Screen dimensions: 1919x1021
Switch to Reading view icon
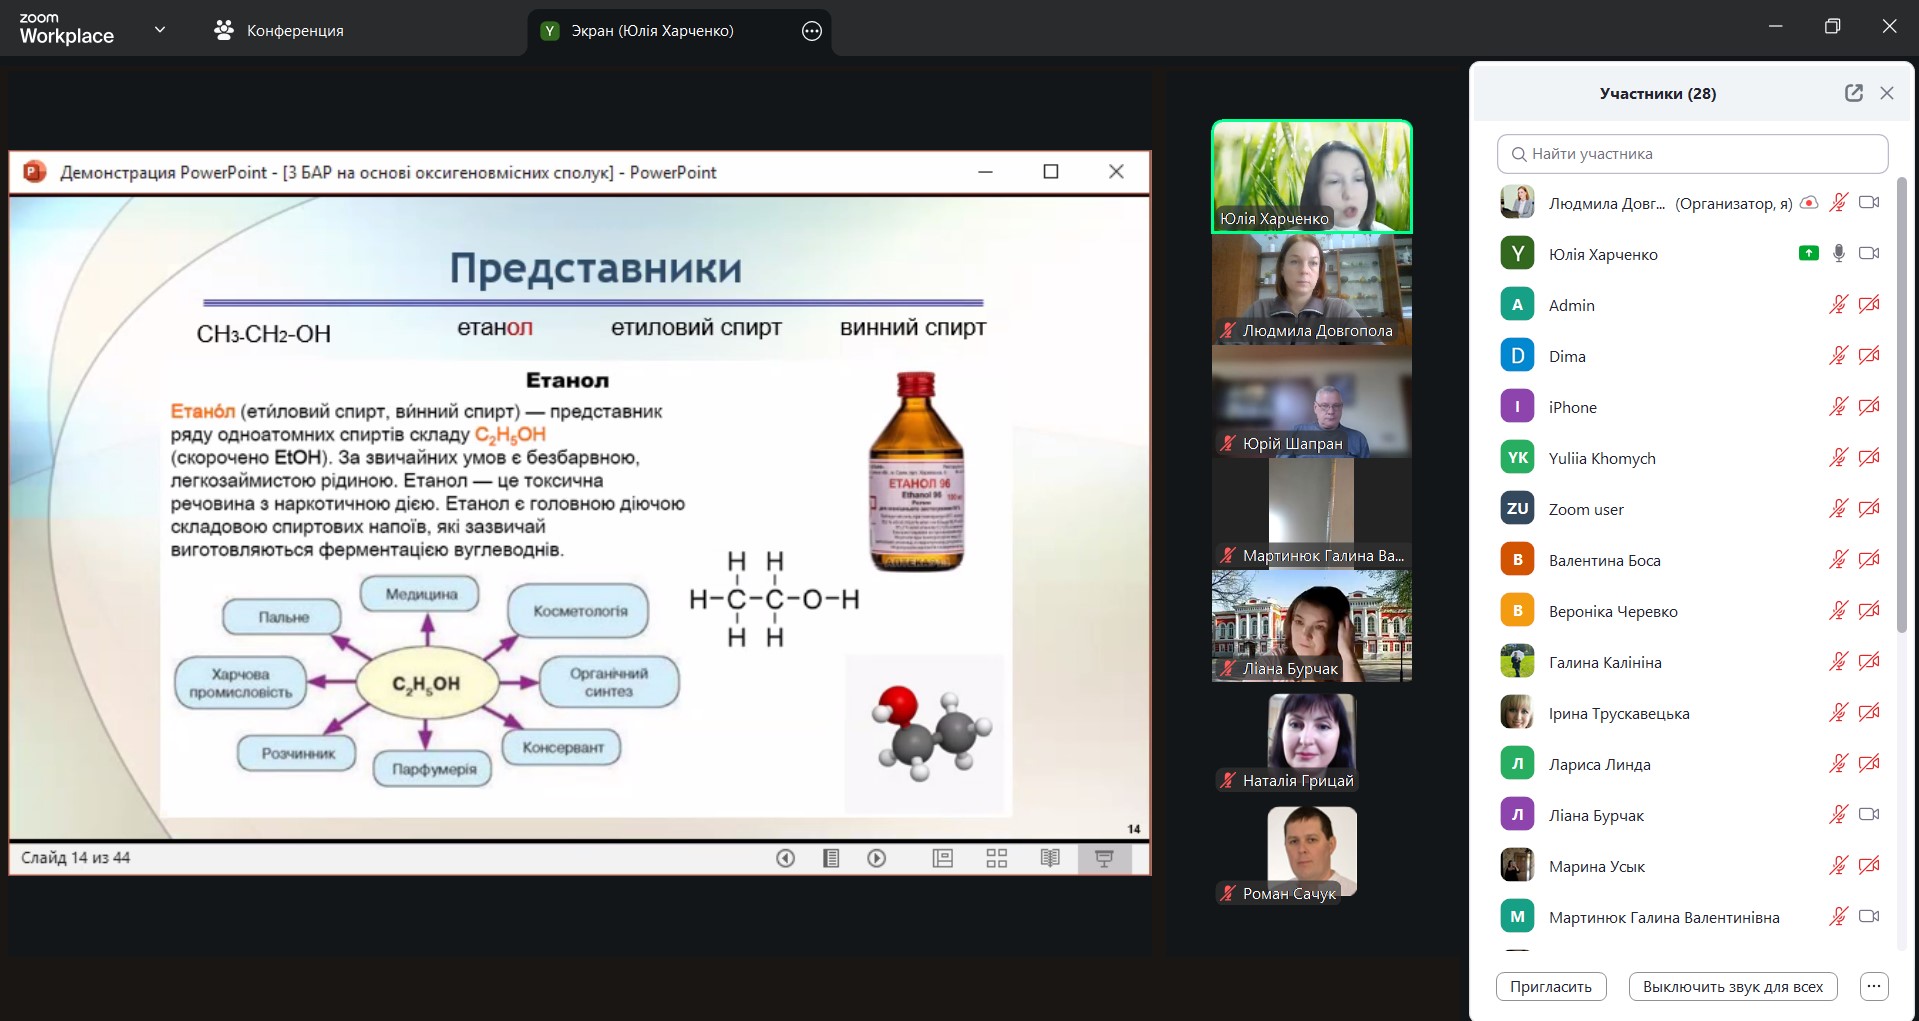pos(1050,858)
